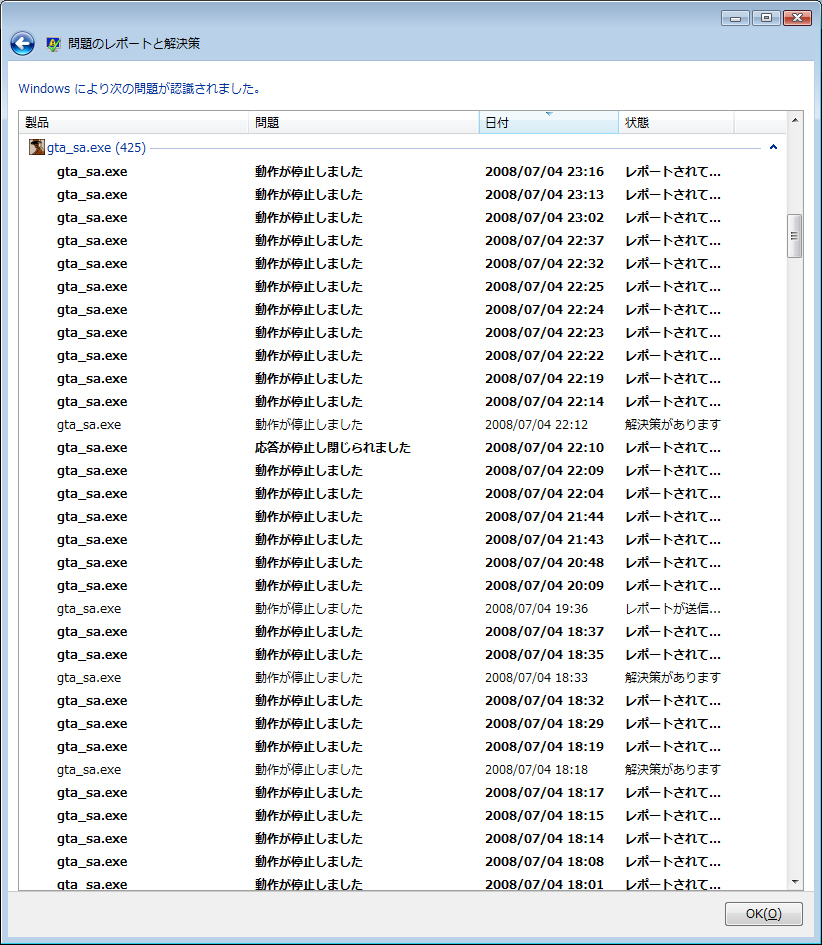Click the scrollbar up arrow
This screenshot has height=945, width=822.
point(795,121)
